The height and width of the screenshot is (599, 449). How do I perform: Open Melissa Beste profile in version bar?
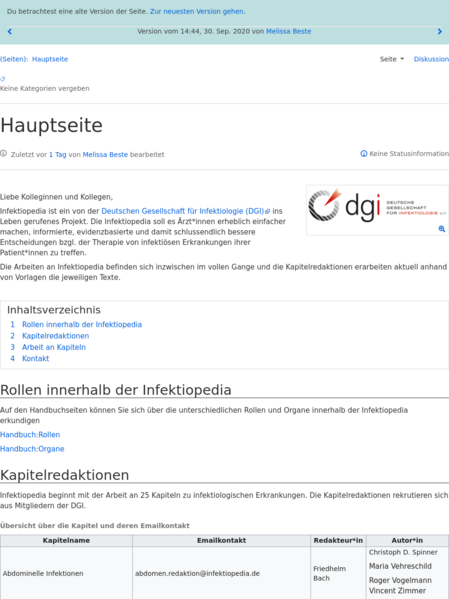click(x=289, y=31)
